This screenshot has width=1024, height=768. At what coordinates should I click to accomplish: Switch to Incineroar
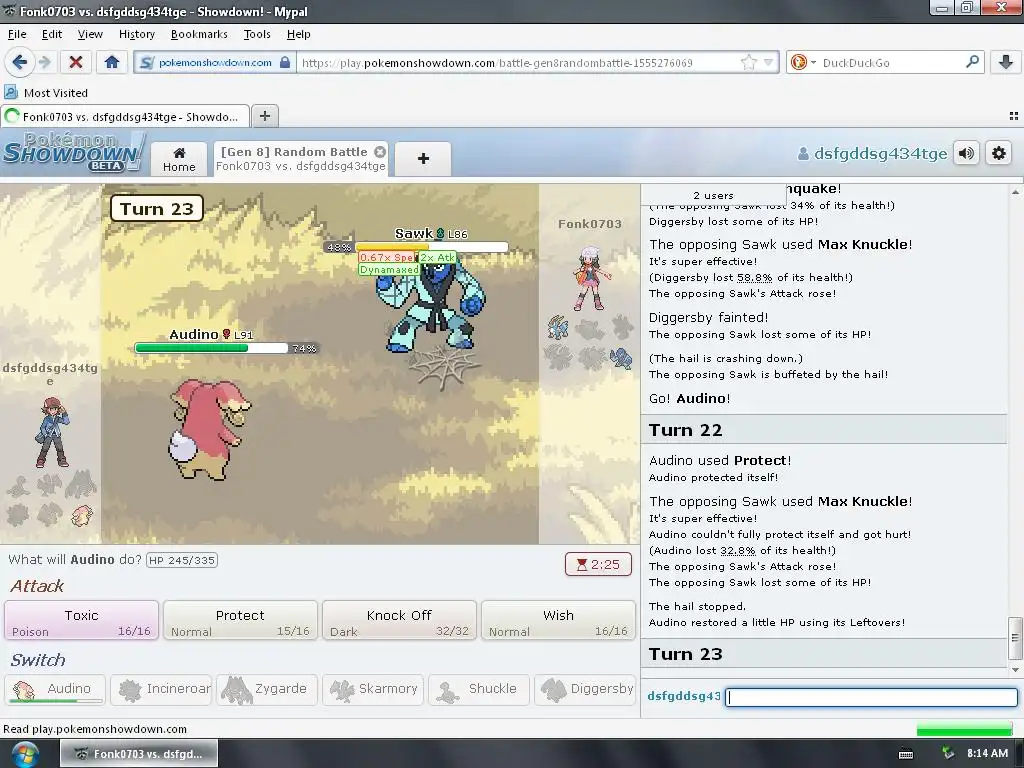[161, 690]
